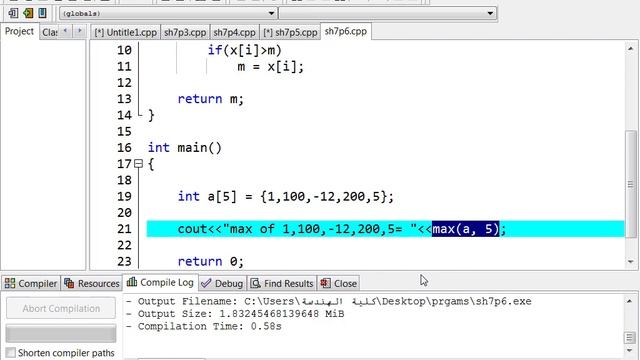This screenshot has width=640, height=360.
Task: Click the 'if(x[i]>m)' condition line
Action: (244, 51)
